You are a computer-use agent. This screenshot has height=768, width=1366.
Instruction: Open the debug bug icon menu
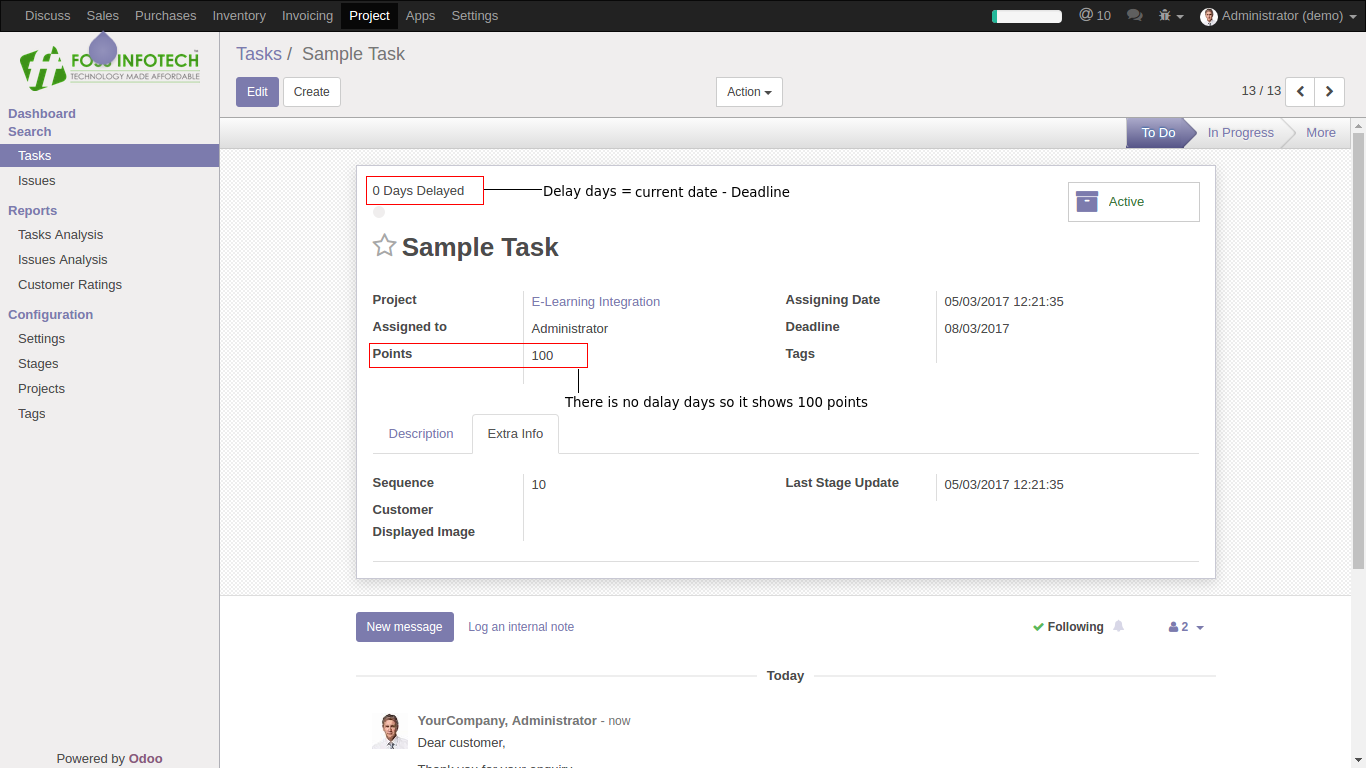pos(1170,16)
